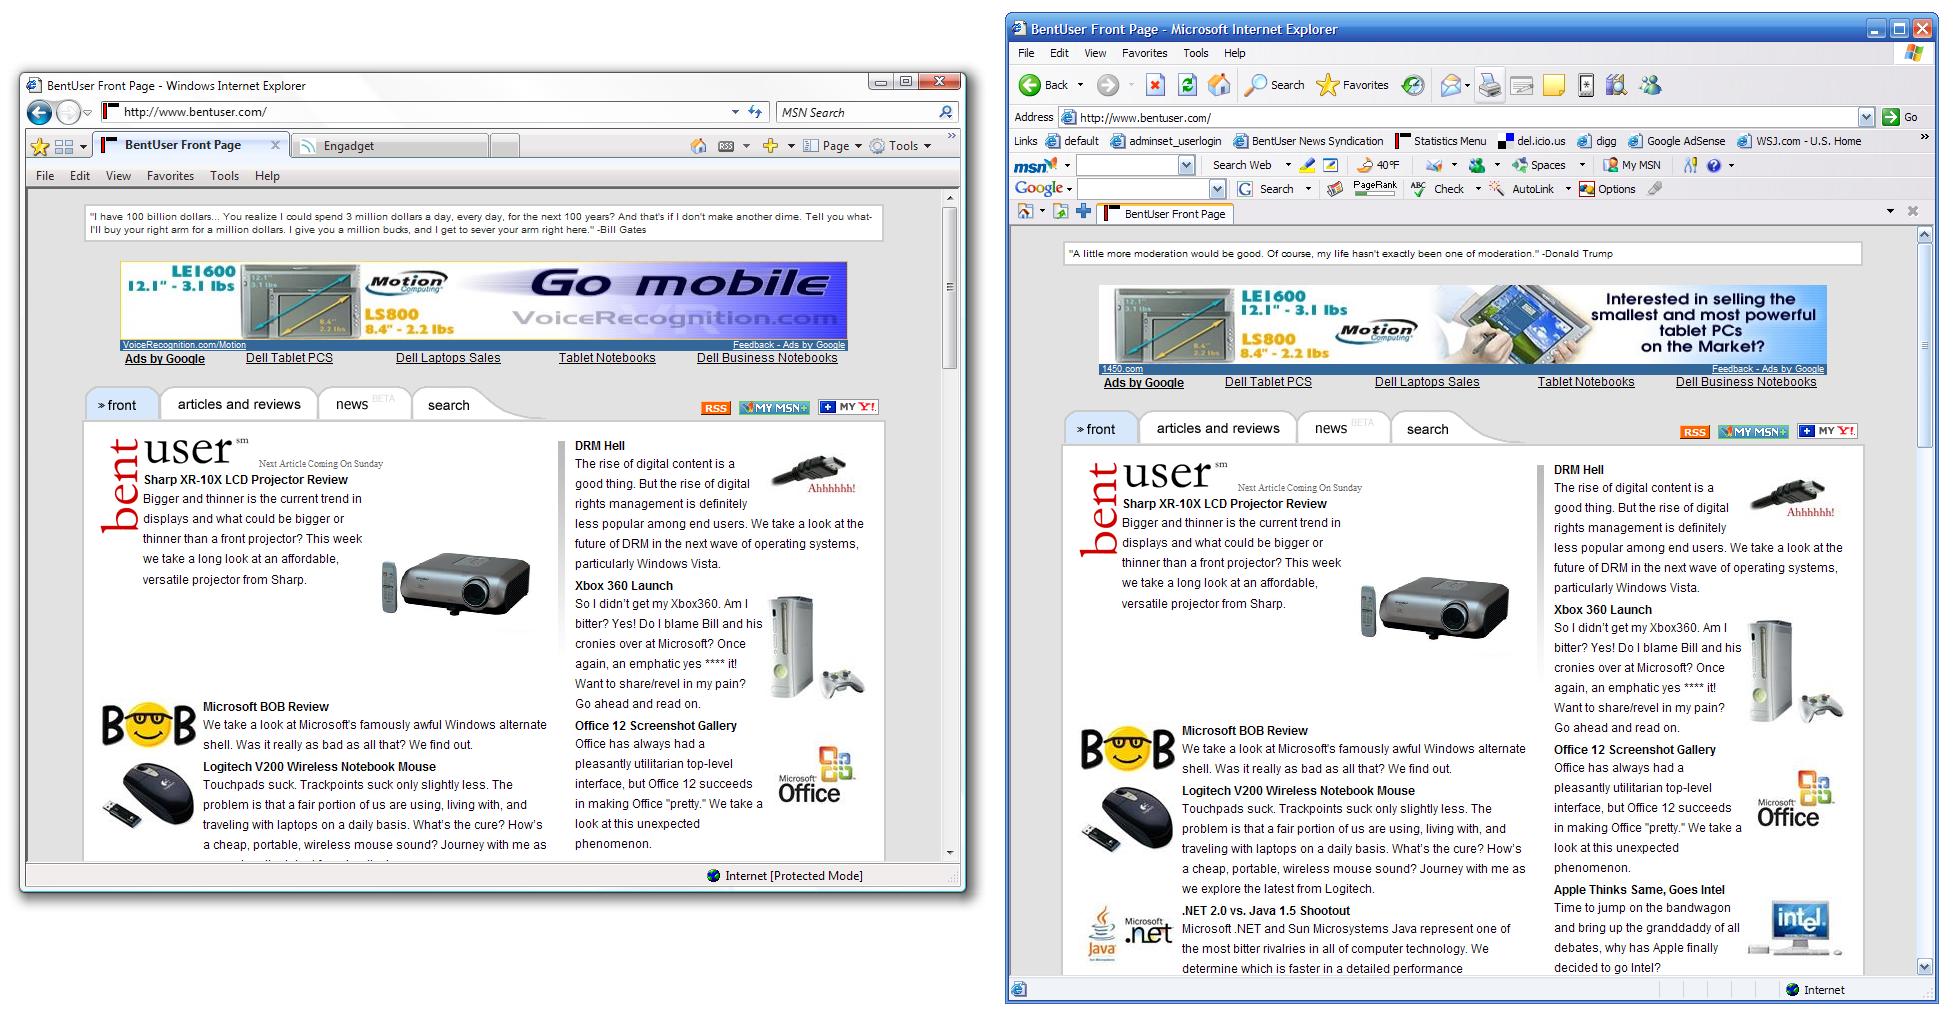The width and height of the screenshot is (1954, 1019).
Task: Click the History icon next to Favorites
Action: pyautogui.click(x=1412, y=86)
